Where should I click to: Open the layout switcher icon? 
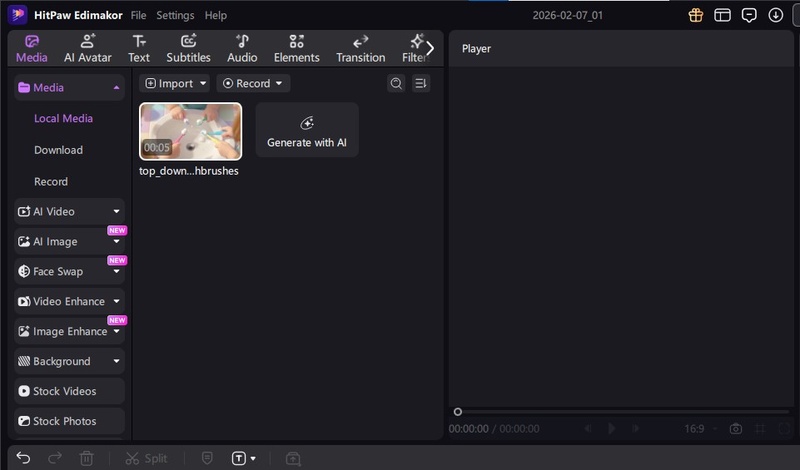(722, 15)
